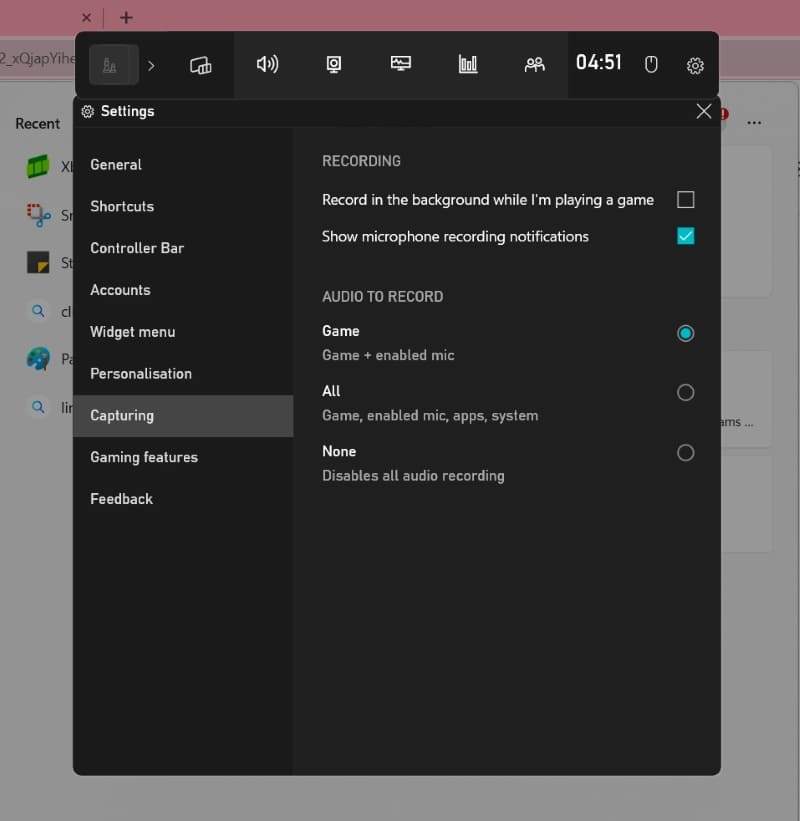
Task: Open the Xbox Social people icon
Action: 535,65
